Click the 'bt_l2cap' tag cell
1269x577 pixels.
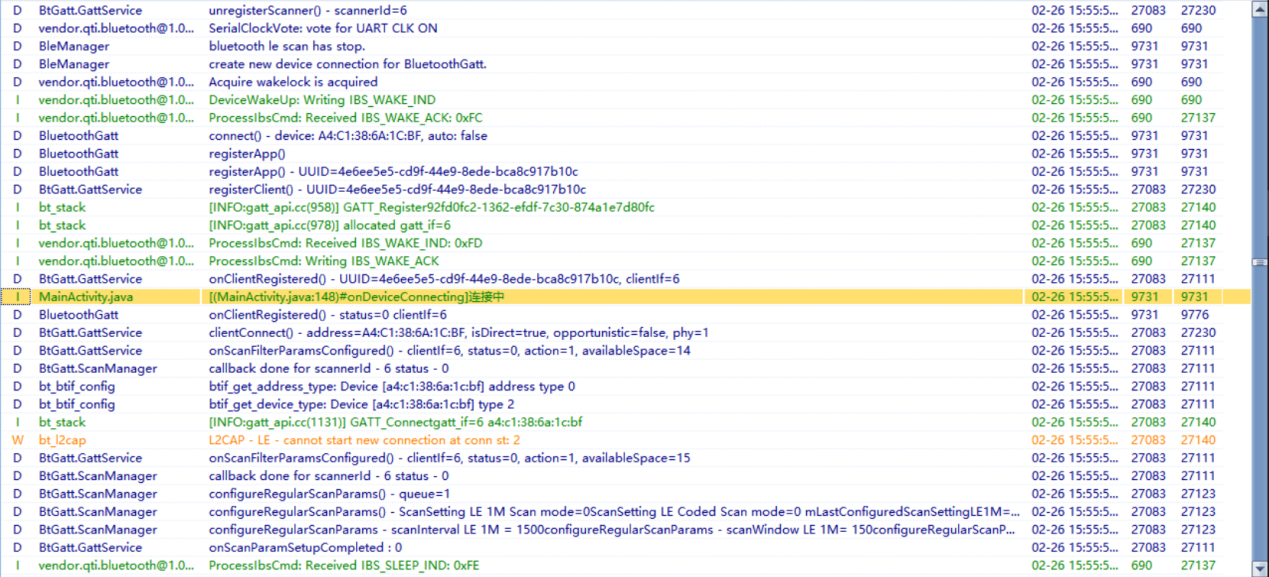pos(63,441)
